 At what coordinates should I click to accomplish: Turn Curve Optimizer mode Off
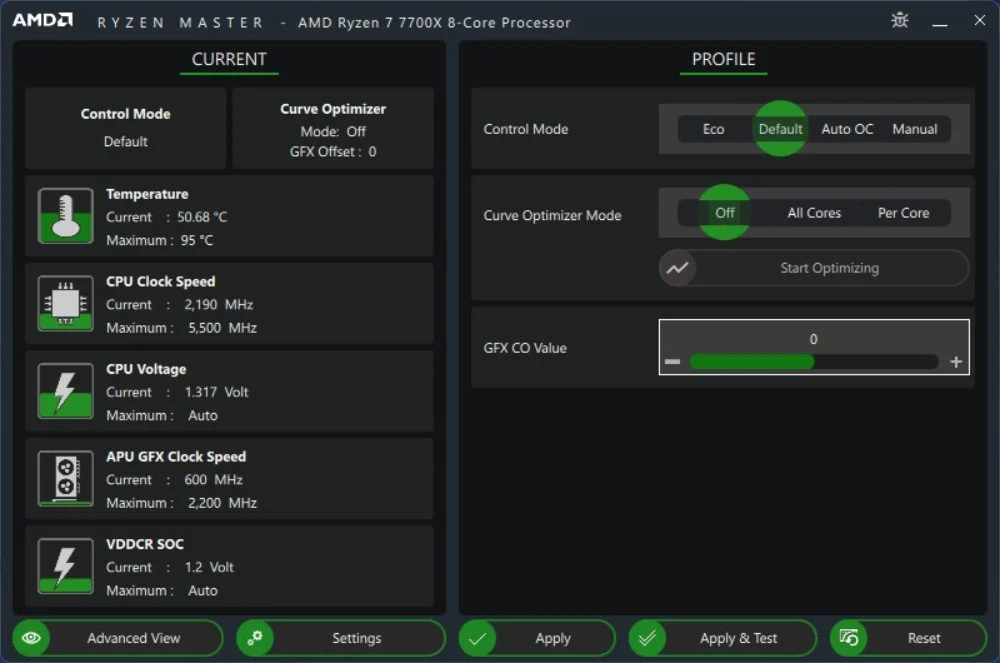(x=725, y=213)
